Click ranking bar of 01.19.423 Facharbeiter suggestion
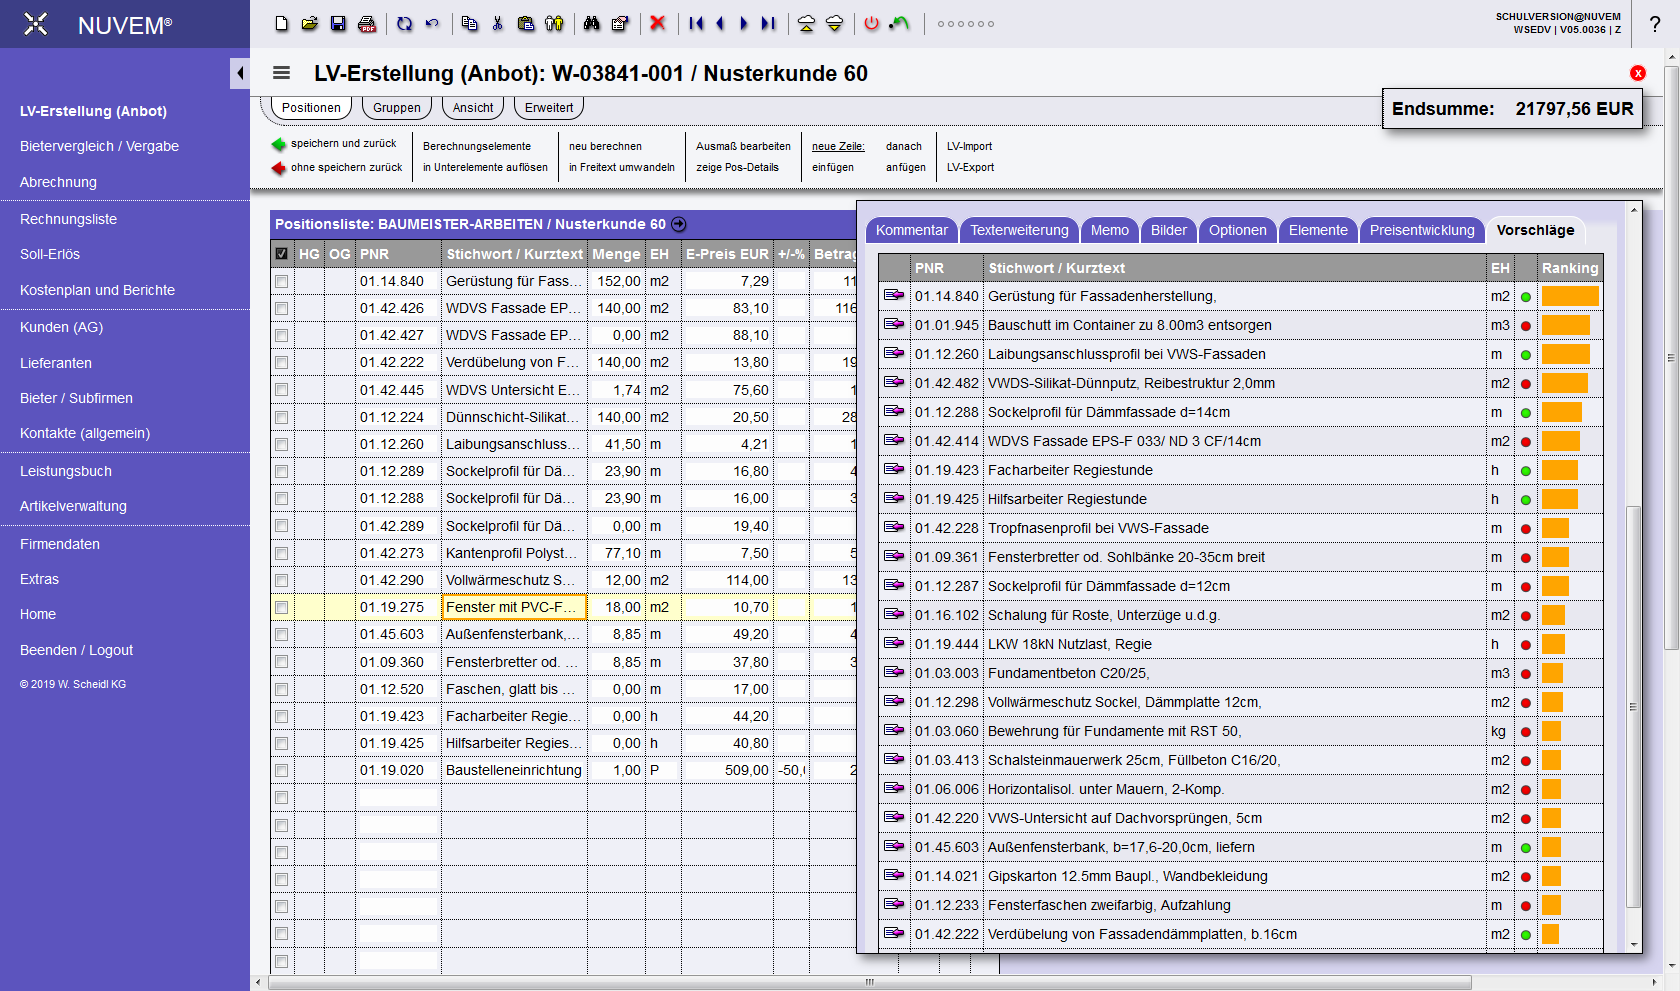 pos(1559,470)
